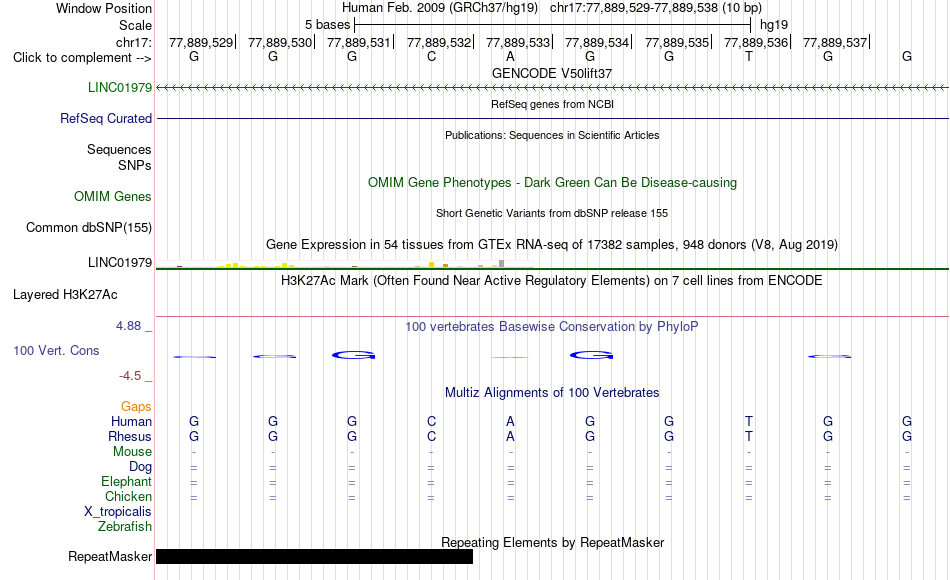Click base C in the complement sequence row
Viewport: 950px width, 580px height.
click(431, 56)
